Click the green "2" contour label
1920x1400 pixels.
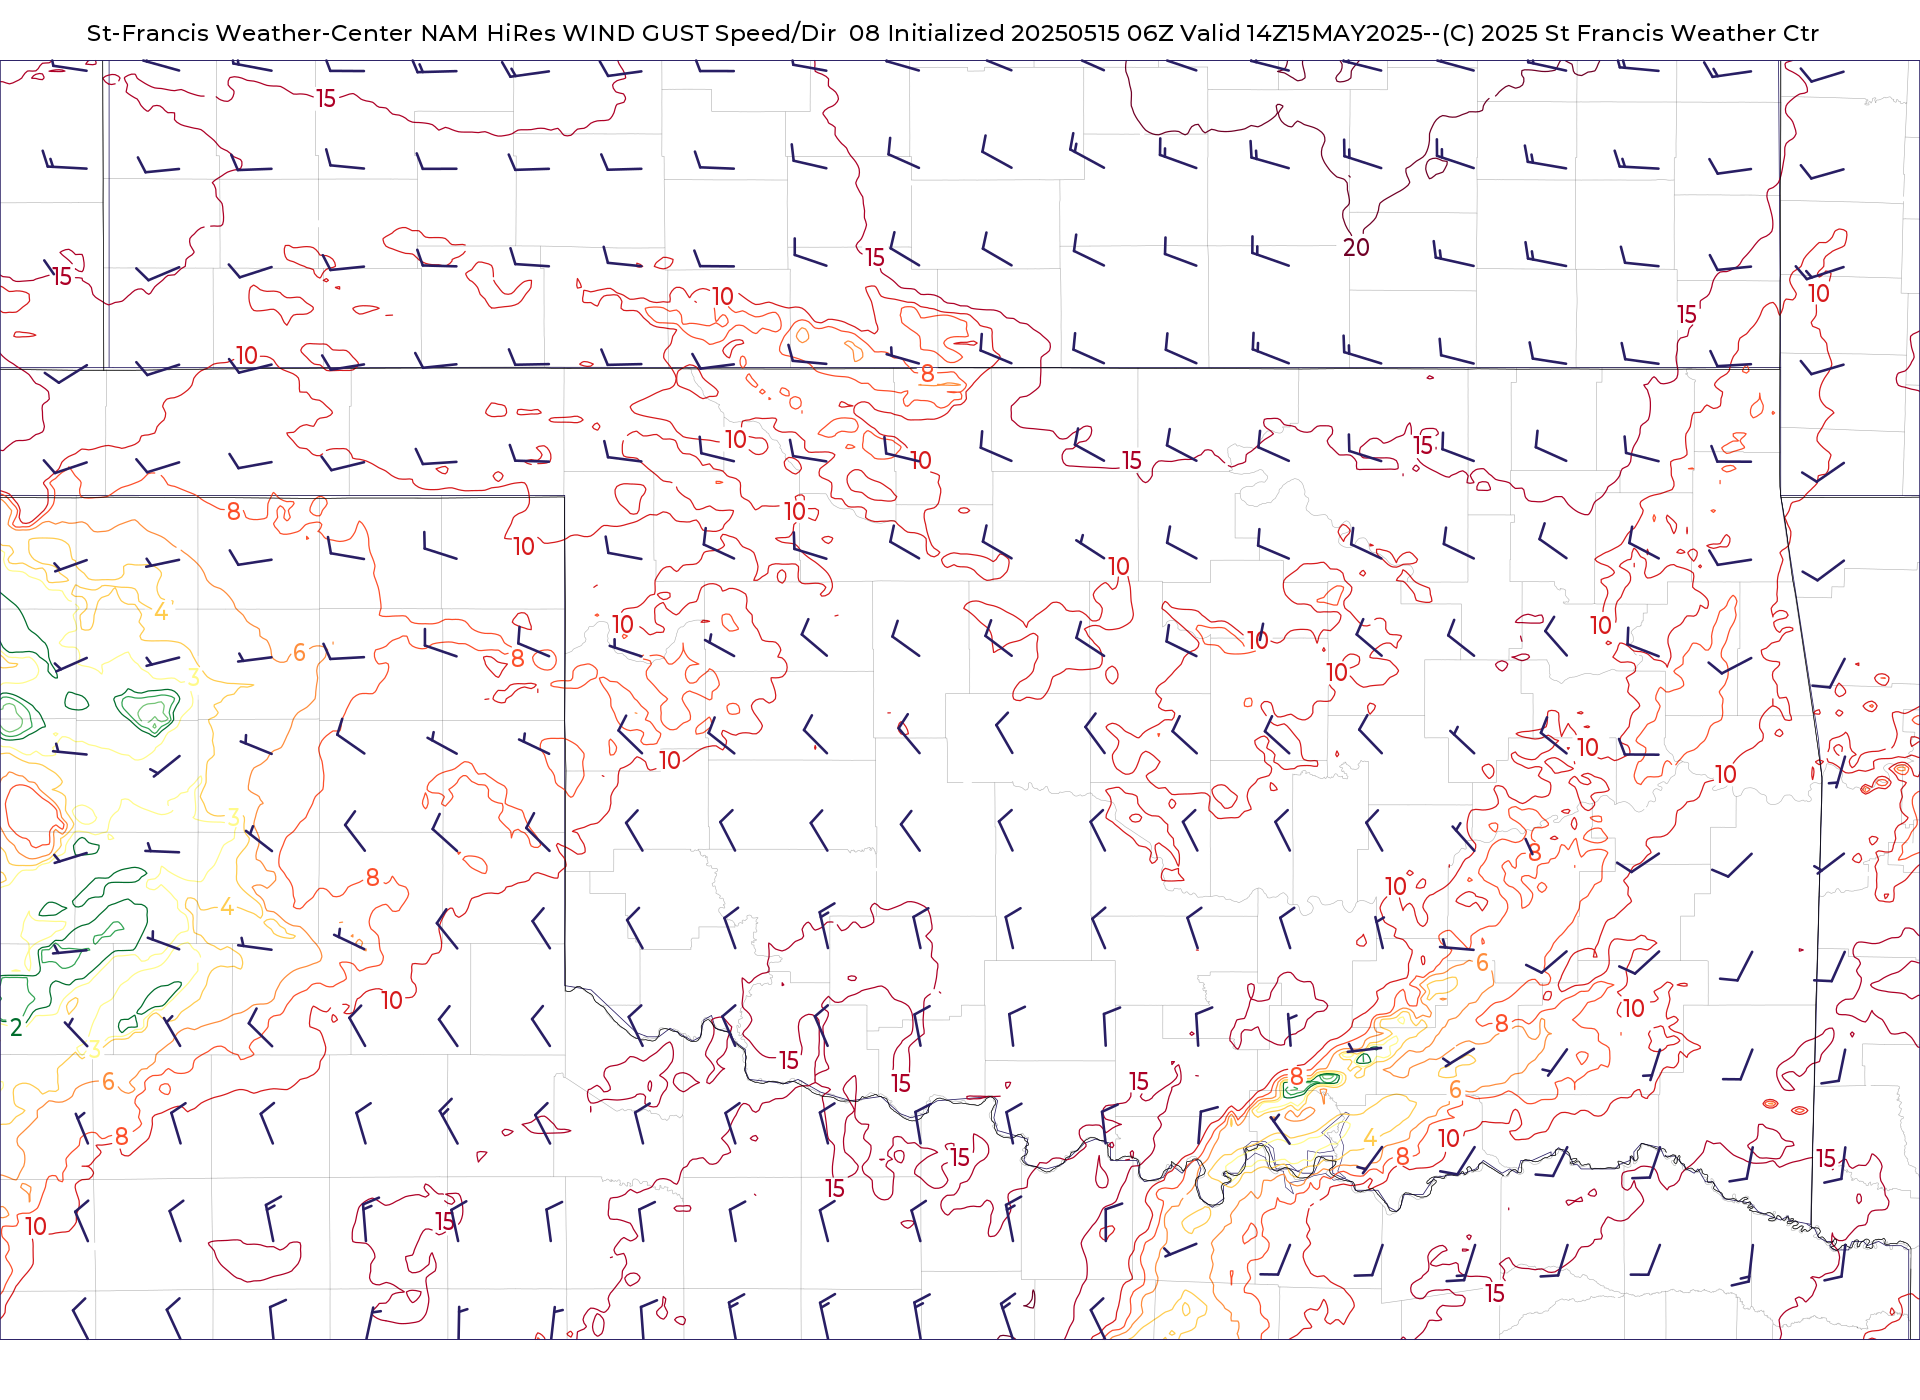coord(16,1027)
